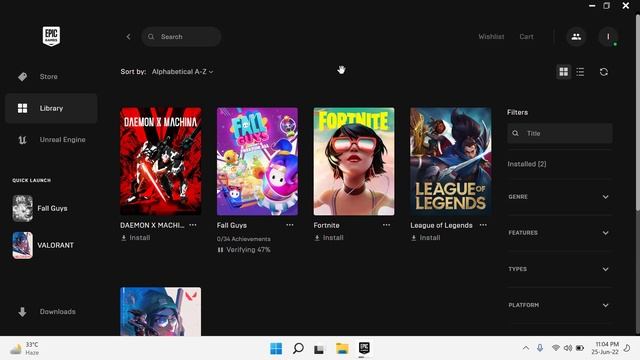Click the Search input field

point(181,37)
